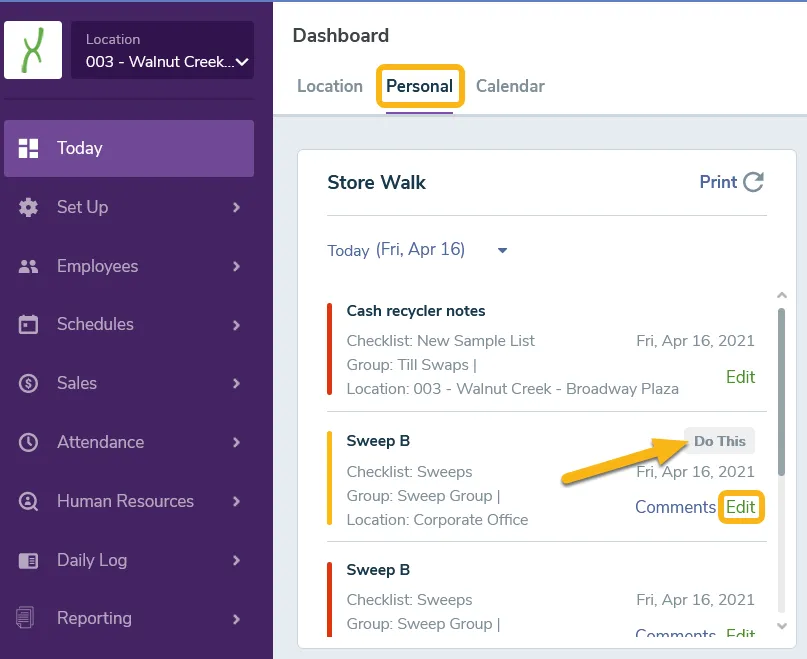Click the Group: Till Swaps text
Viewport: 807px width, 659px height.
412,365
